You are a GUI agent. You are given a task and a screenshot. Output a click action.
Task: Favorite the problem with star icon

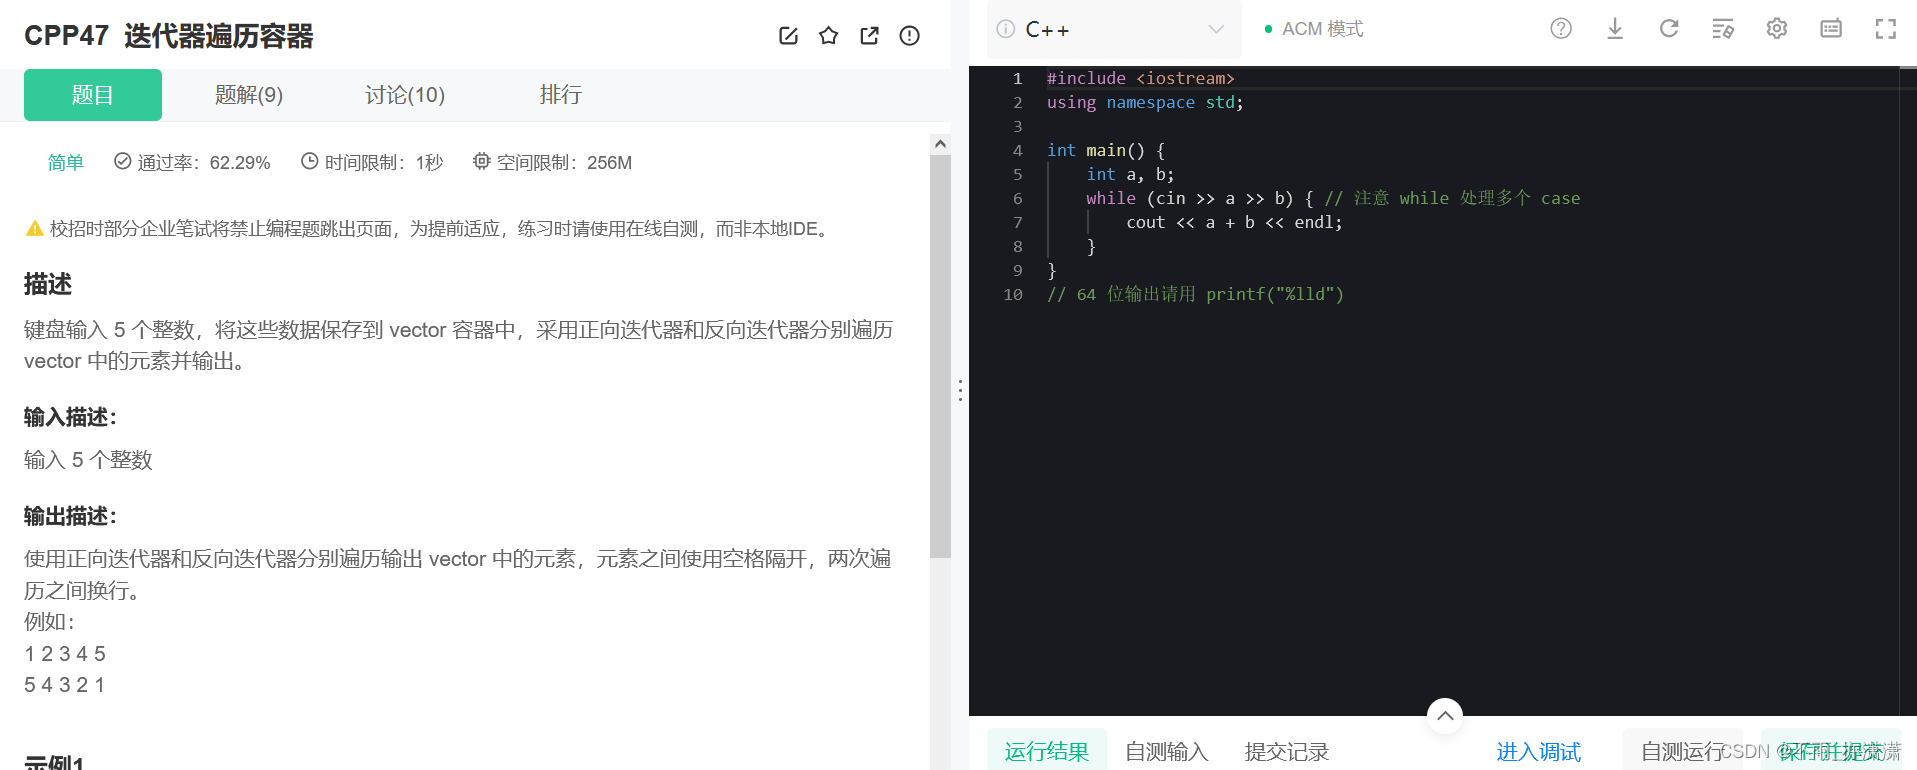[829, 36]
